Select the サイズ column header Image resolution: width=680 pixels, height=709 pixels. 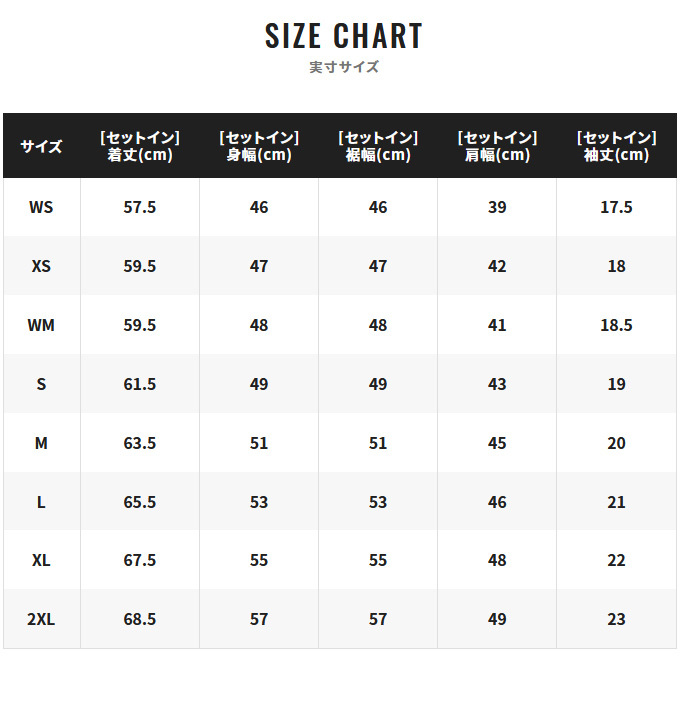[41, 146]
